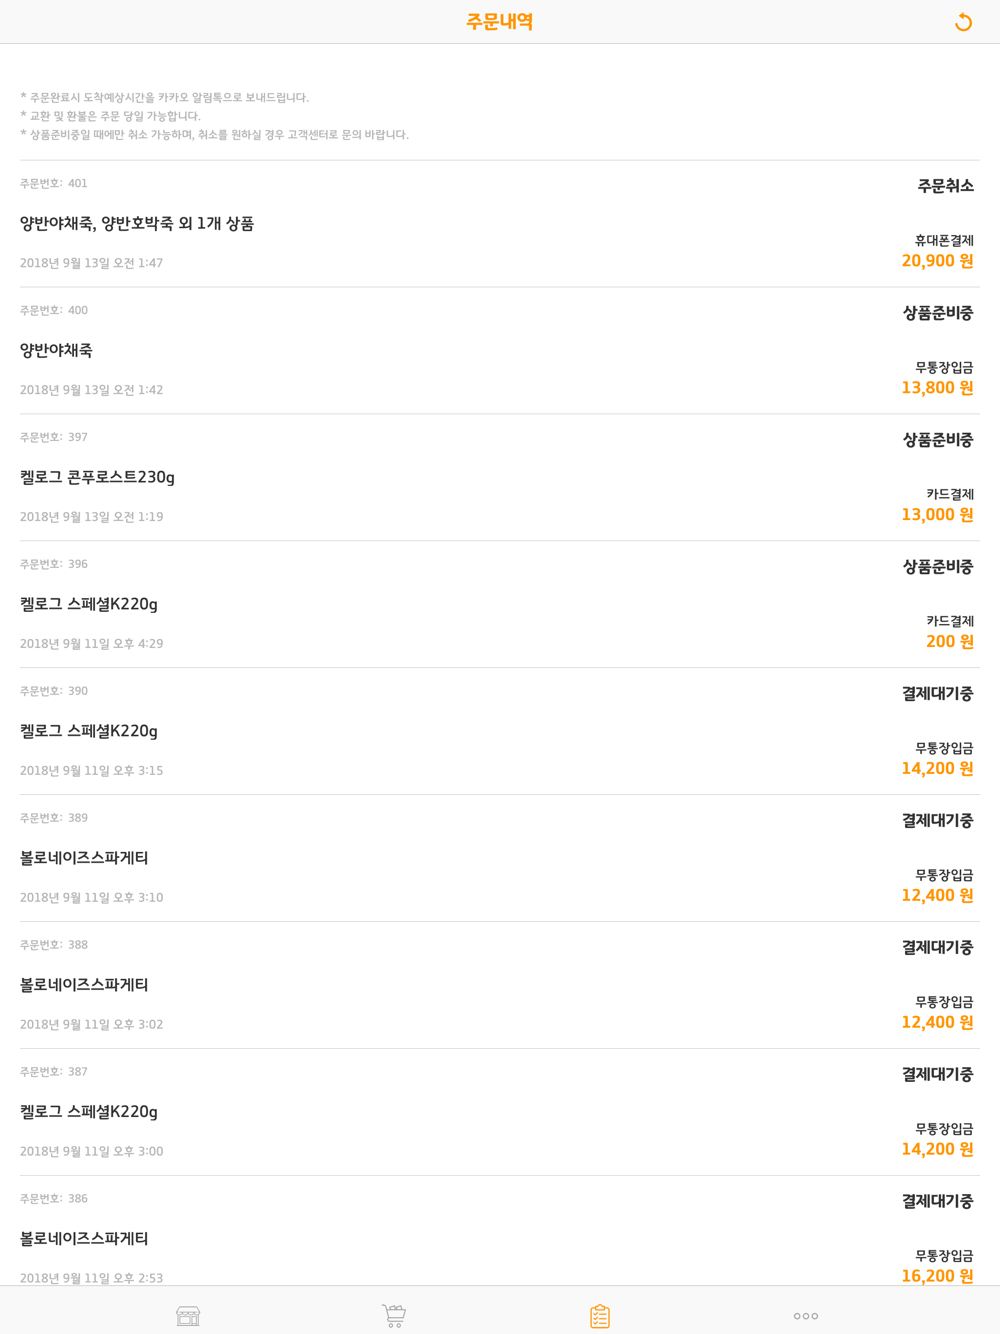Open the more options dots tab
The width and height of the screenshot is (1000, 1334).
point(806,1316)
